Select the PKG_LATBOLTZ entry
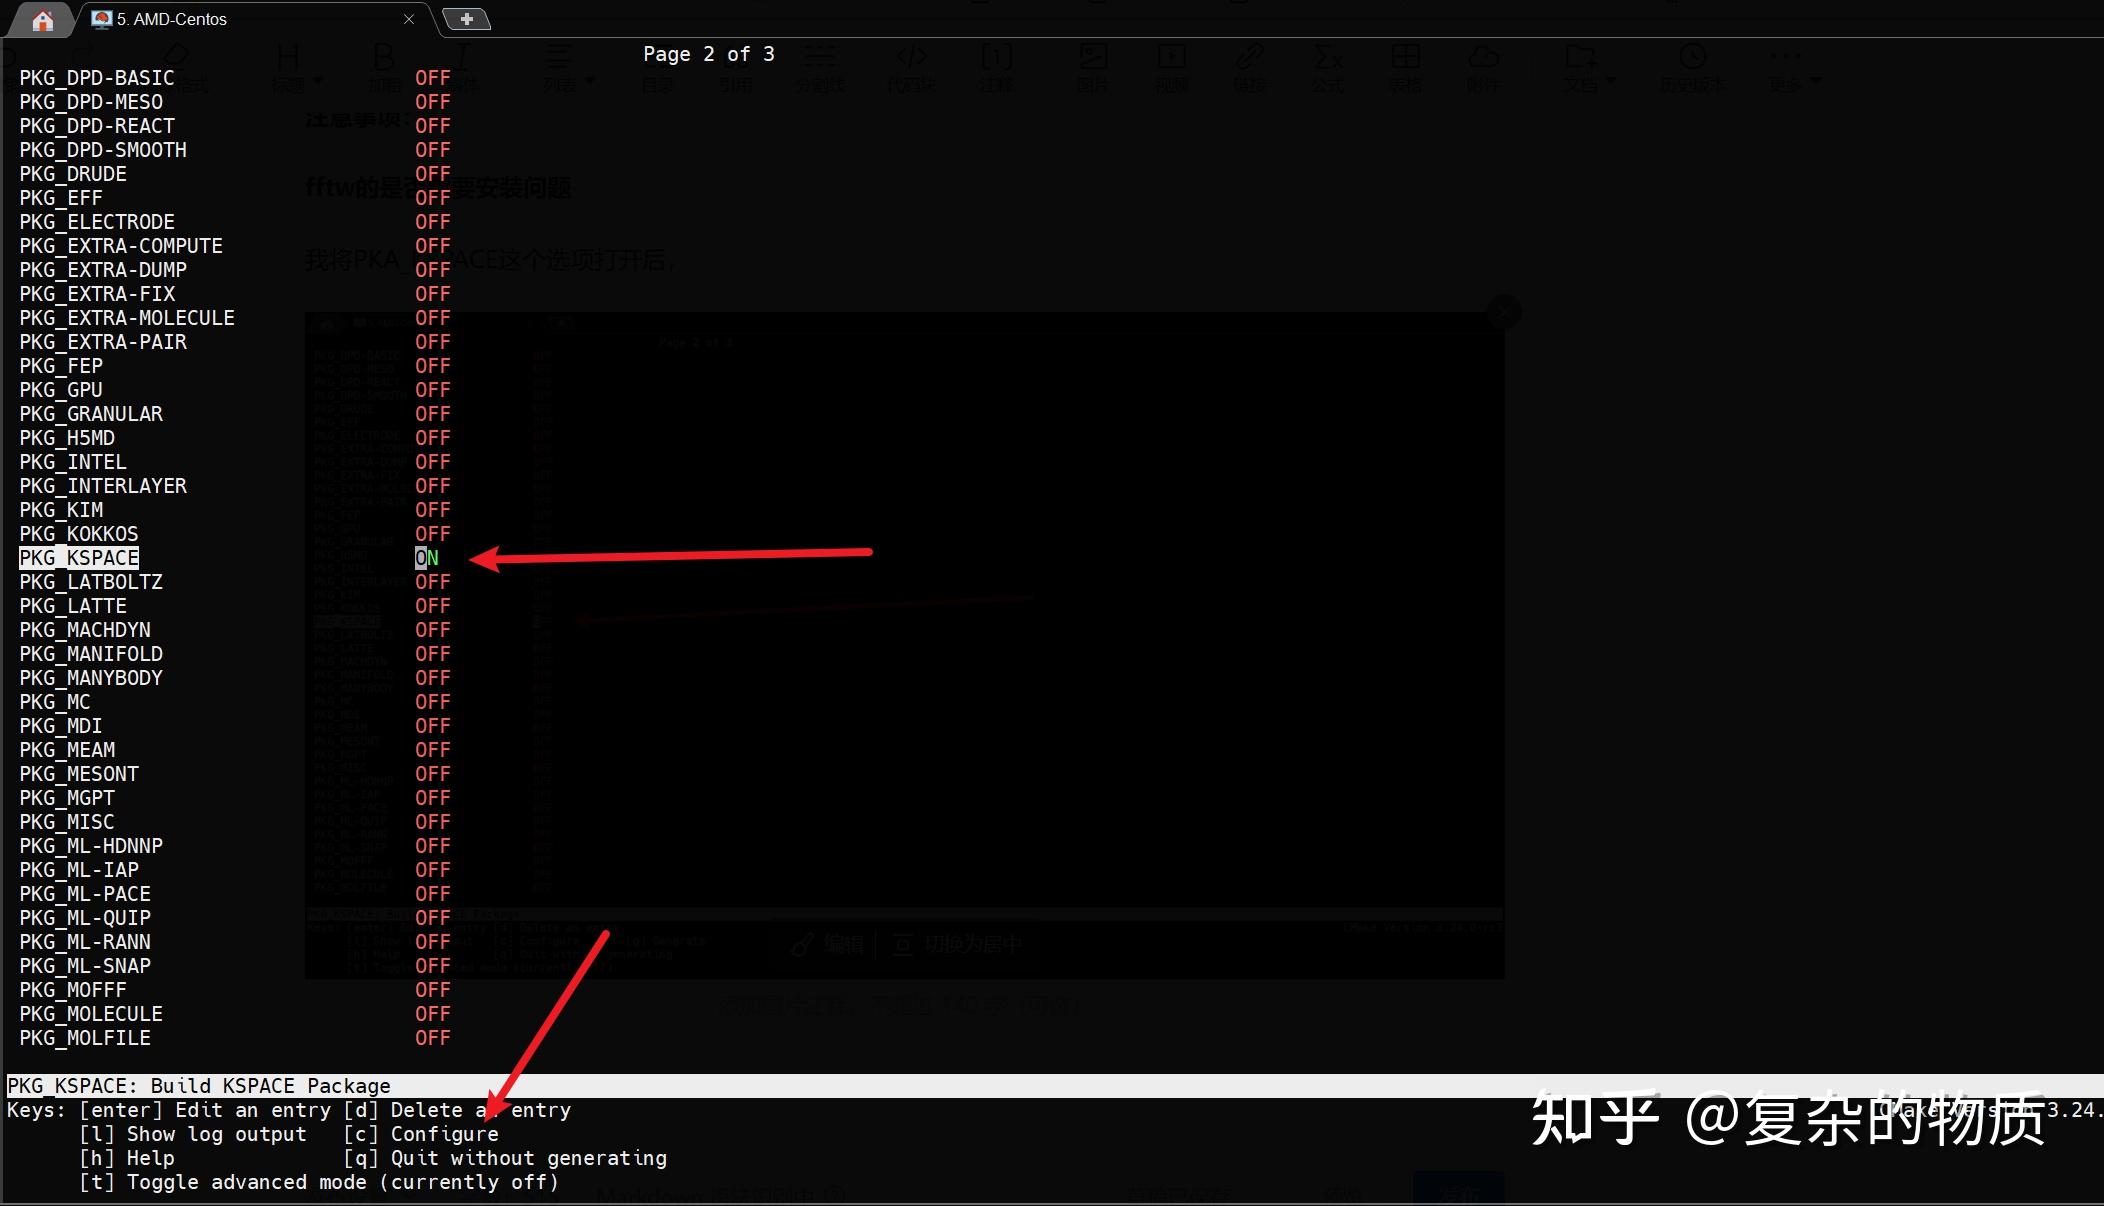2104x1206 pixels. coord(91,582)
